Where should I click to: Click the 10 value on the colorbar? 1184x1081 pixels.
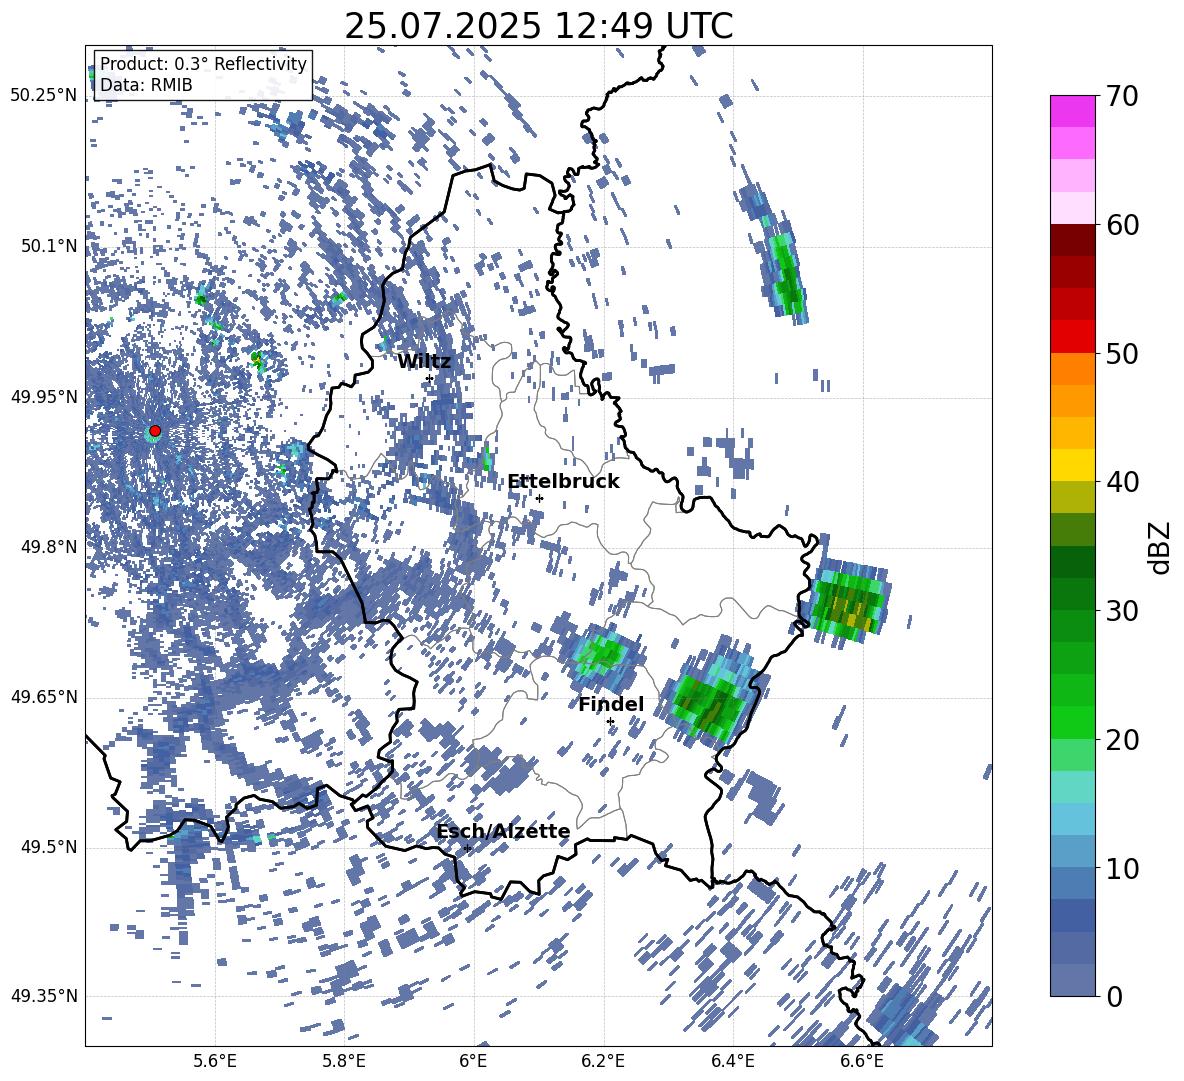point(1122,868)
